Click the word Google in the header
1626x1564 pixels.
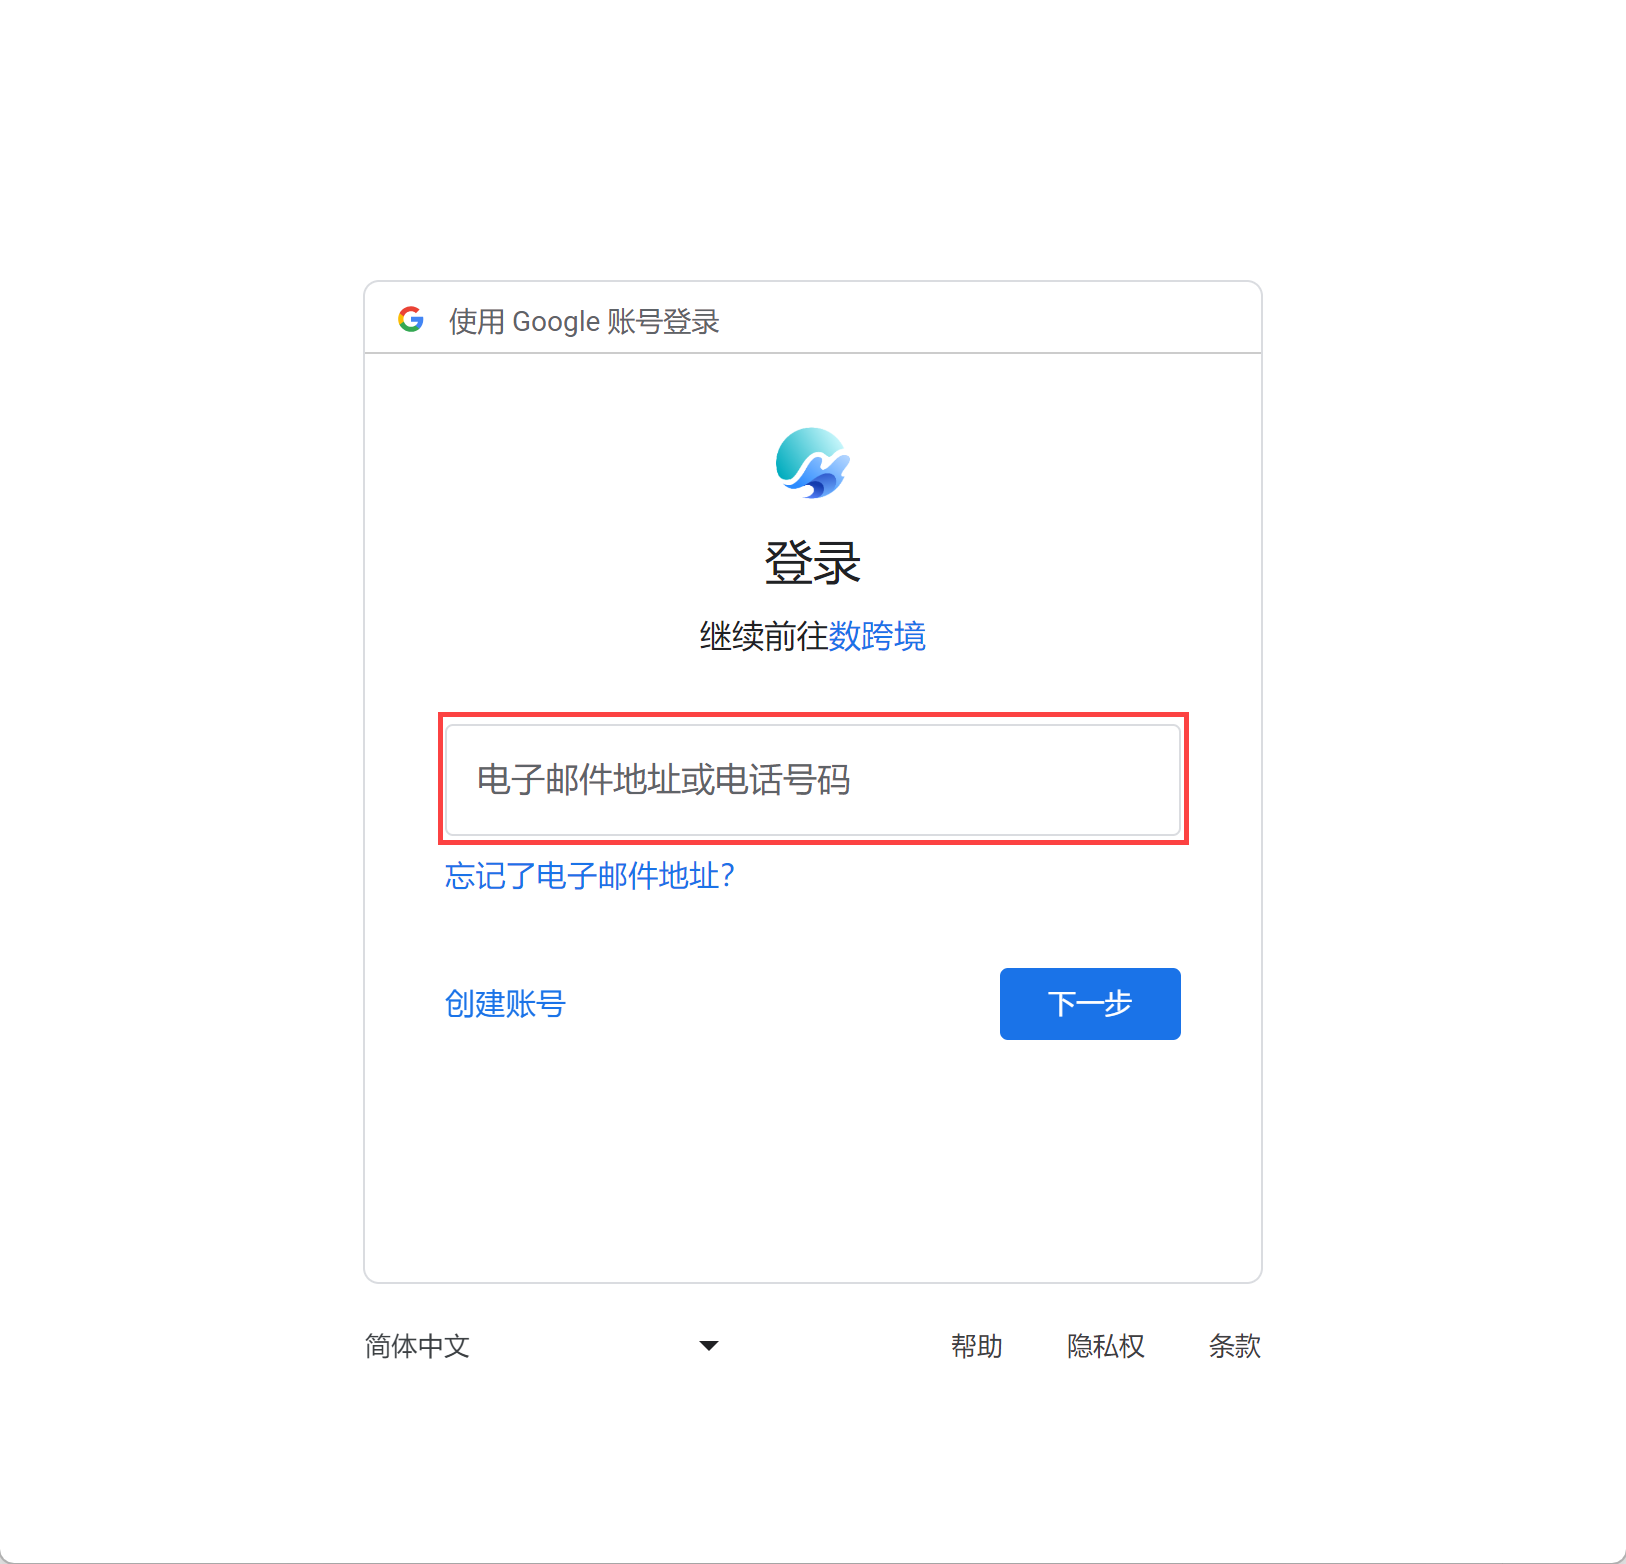(x=556, y=321)
